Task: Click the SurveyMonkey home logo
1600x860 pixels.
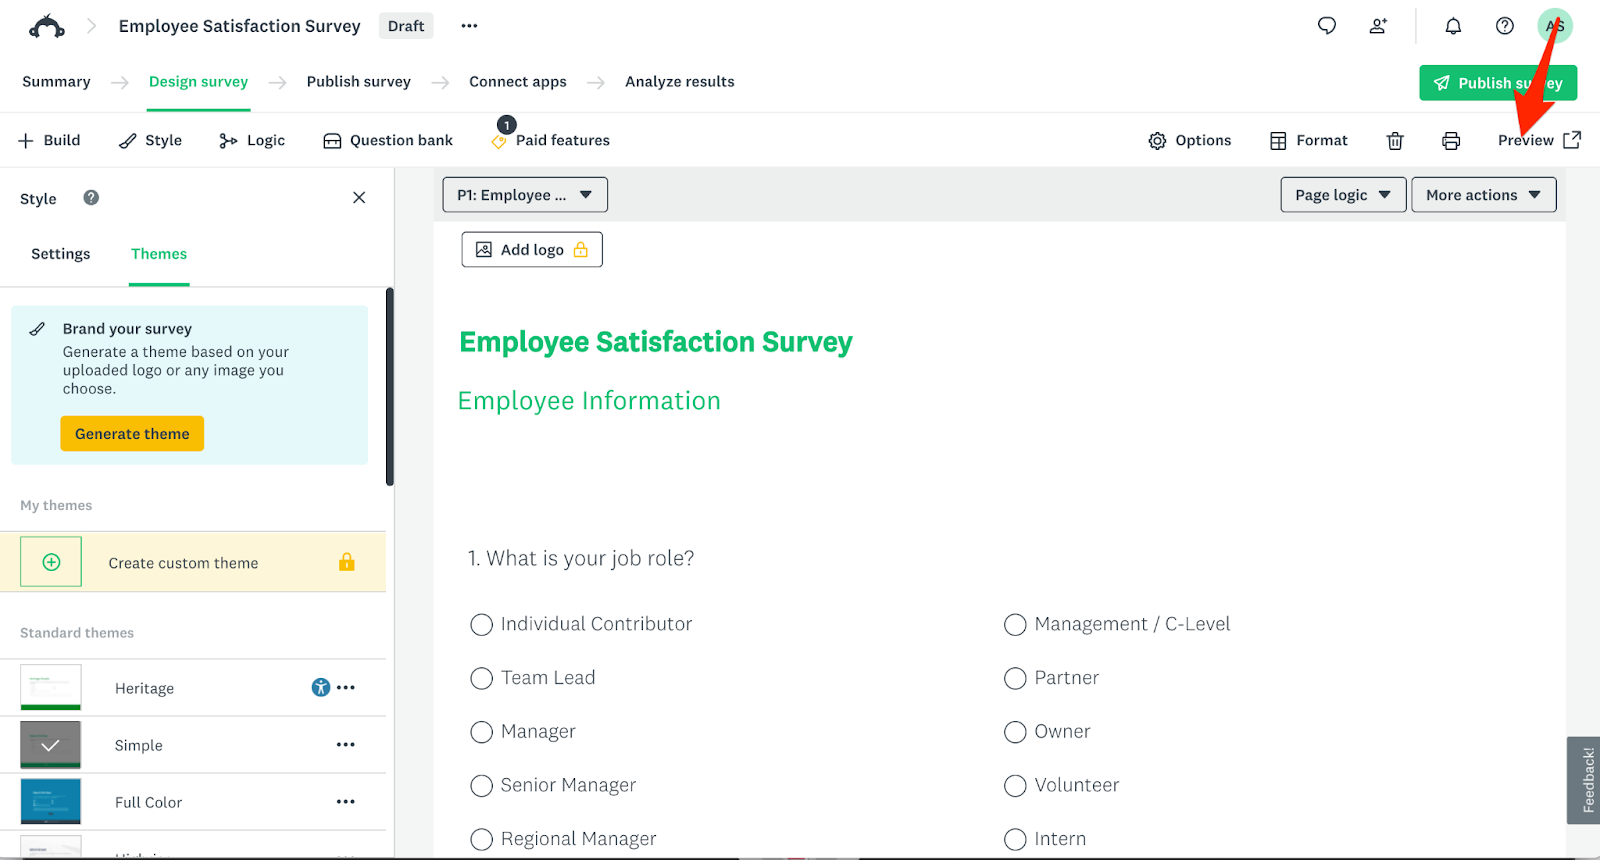Action: point(47,26)
